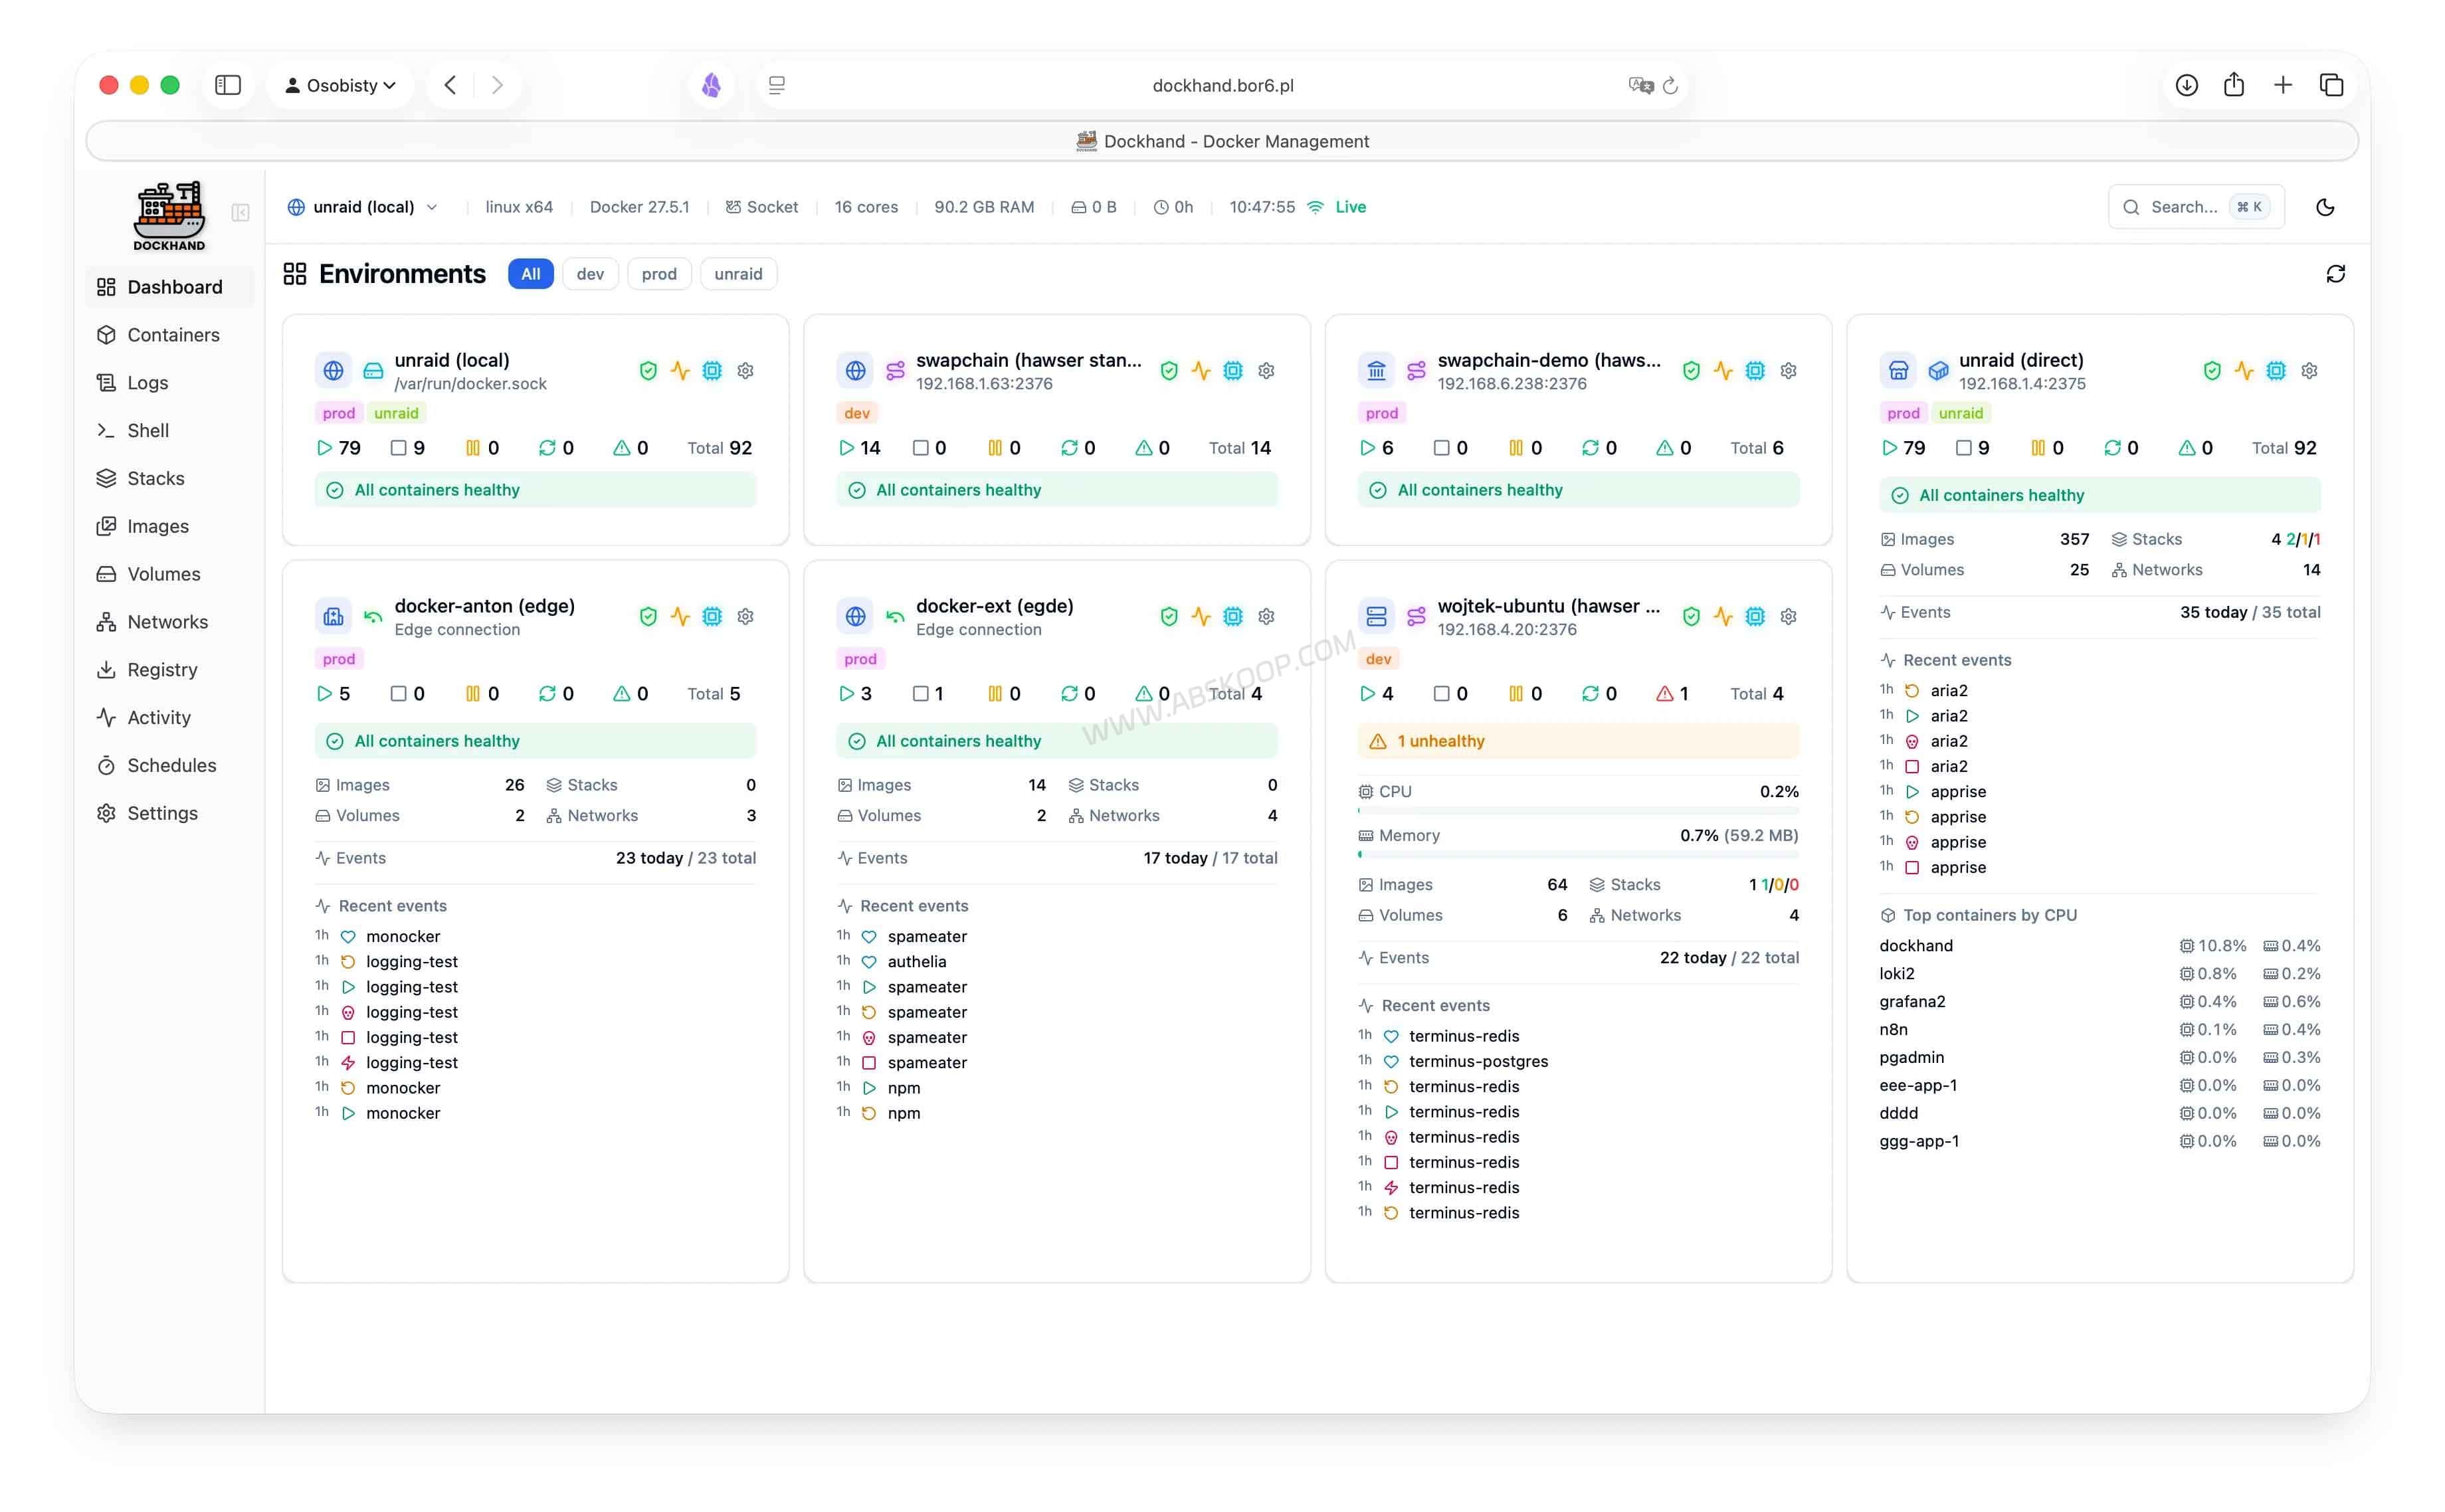
Task: Click the prod tag on docker-ext card
Action: point(860,659)
